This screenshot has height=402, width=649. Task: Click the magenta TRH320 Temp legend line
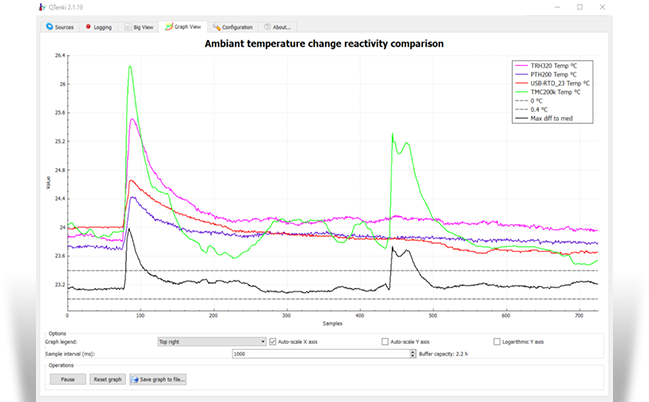pos(521,64)
